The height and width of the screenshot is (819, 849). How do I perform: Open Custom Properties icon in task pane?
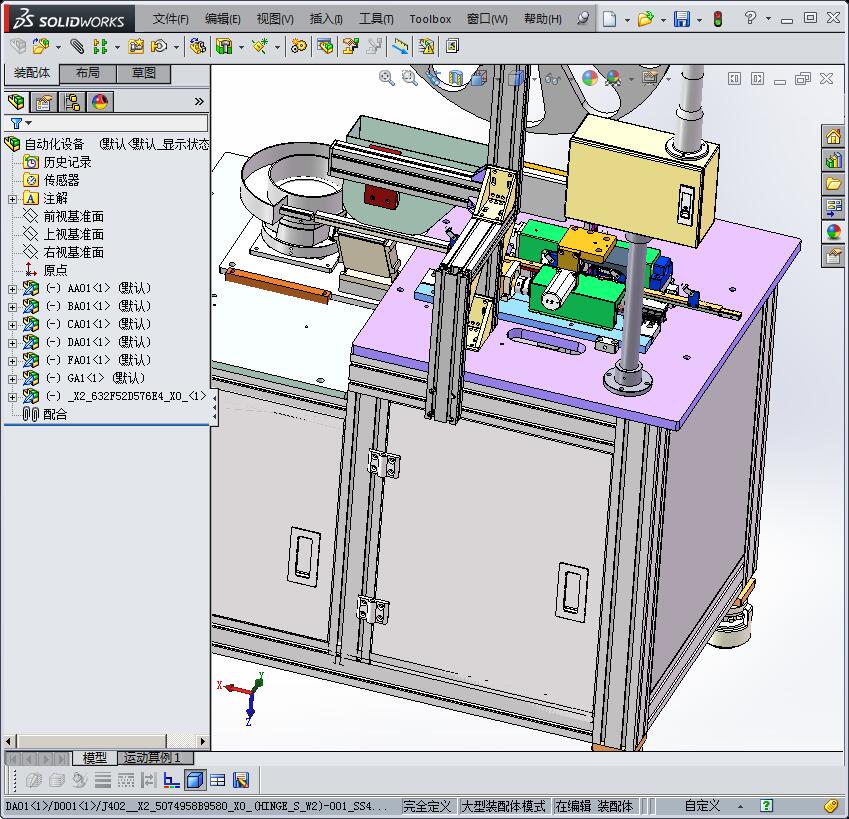click(833, 255)
